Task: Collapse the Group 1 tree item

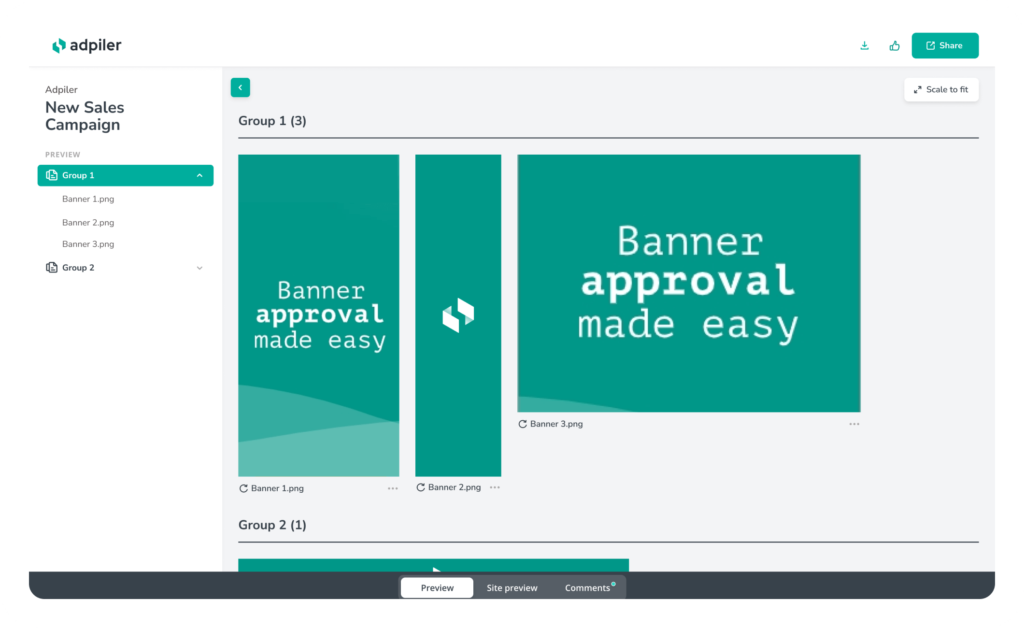Action: pyautogui.click(x=199, y=176)
